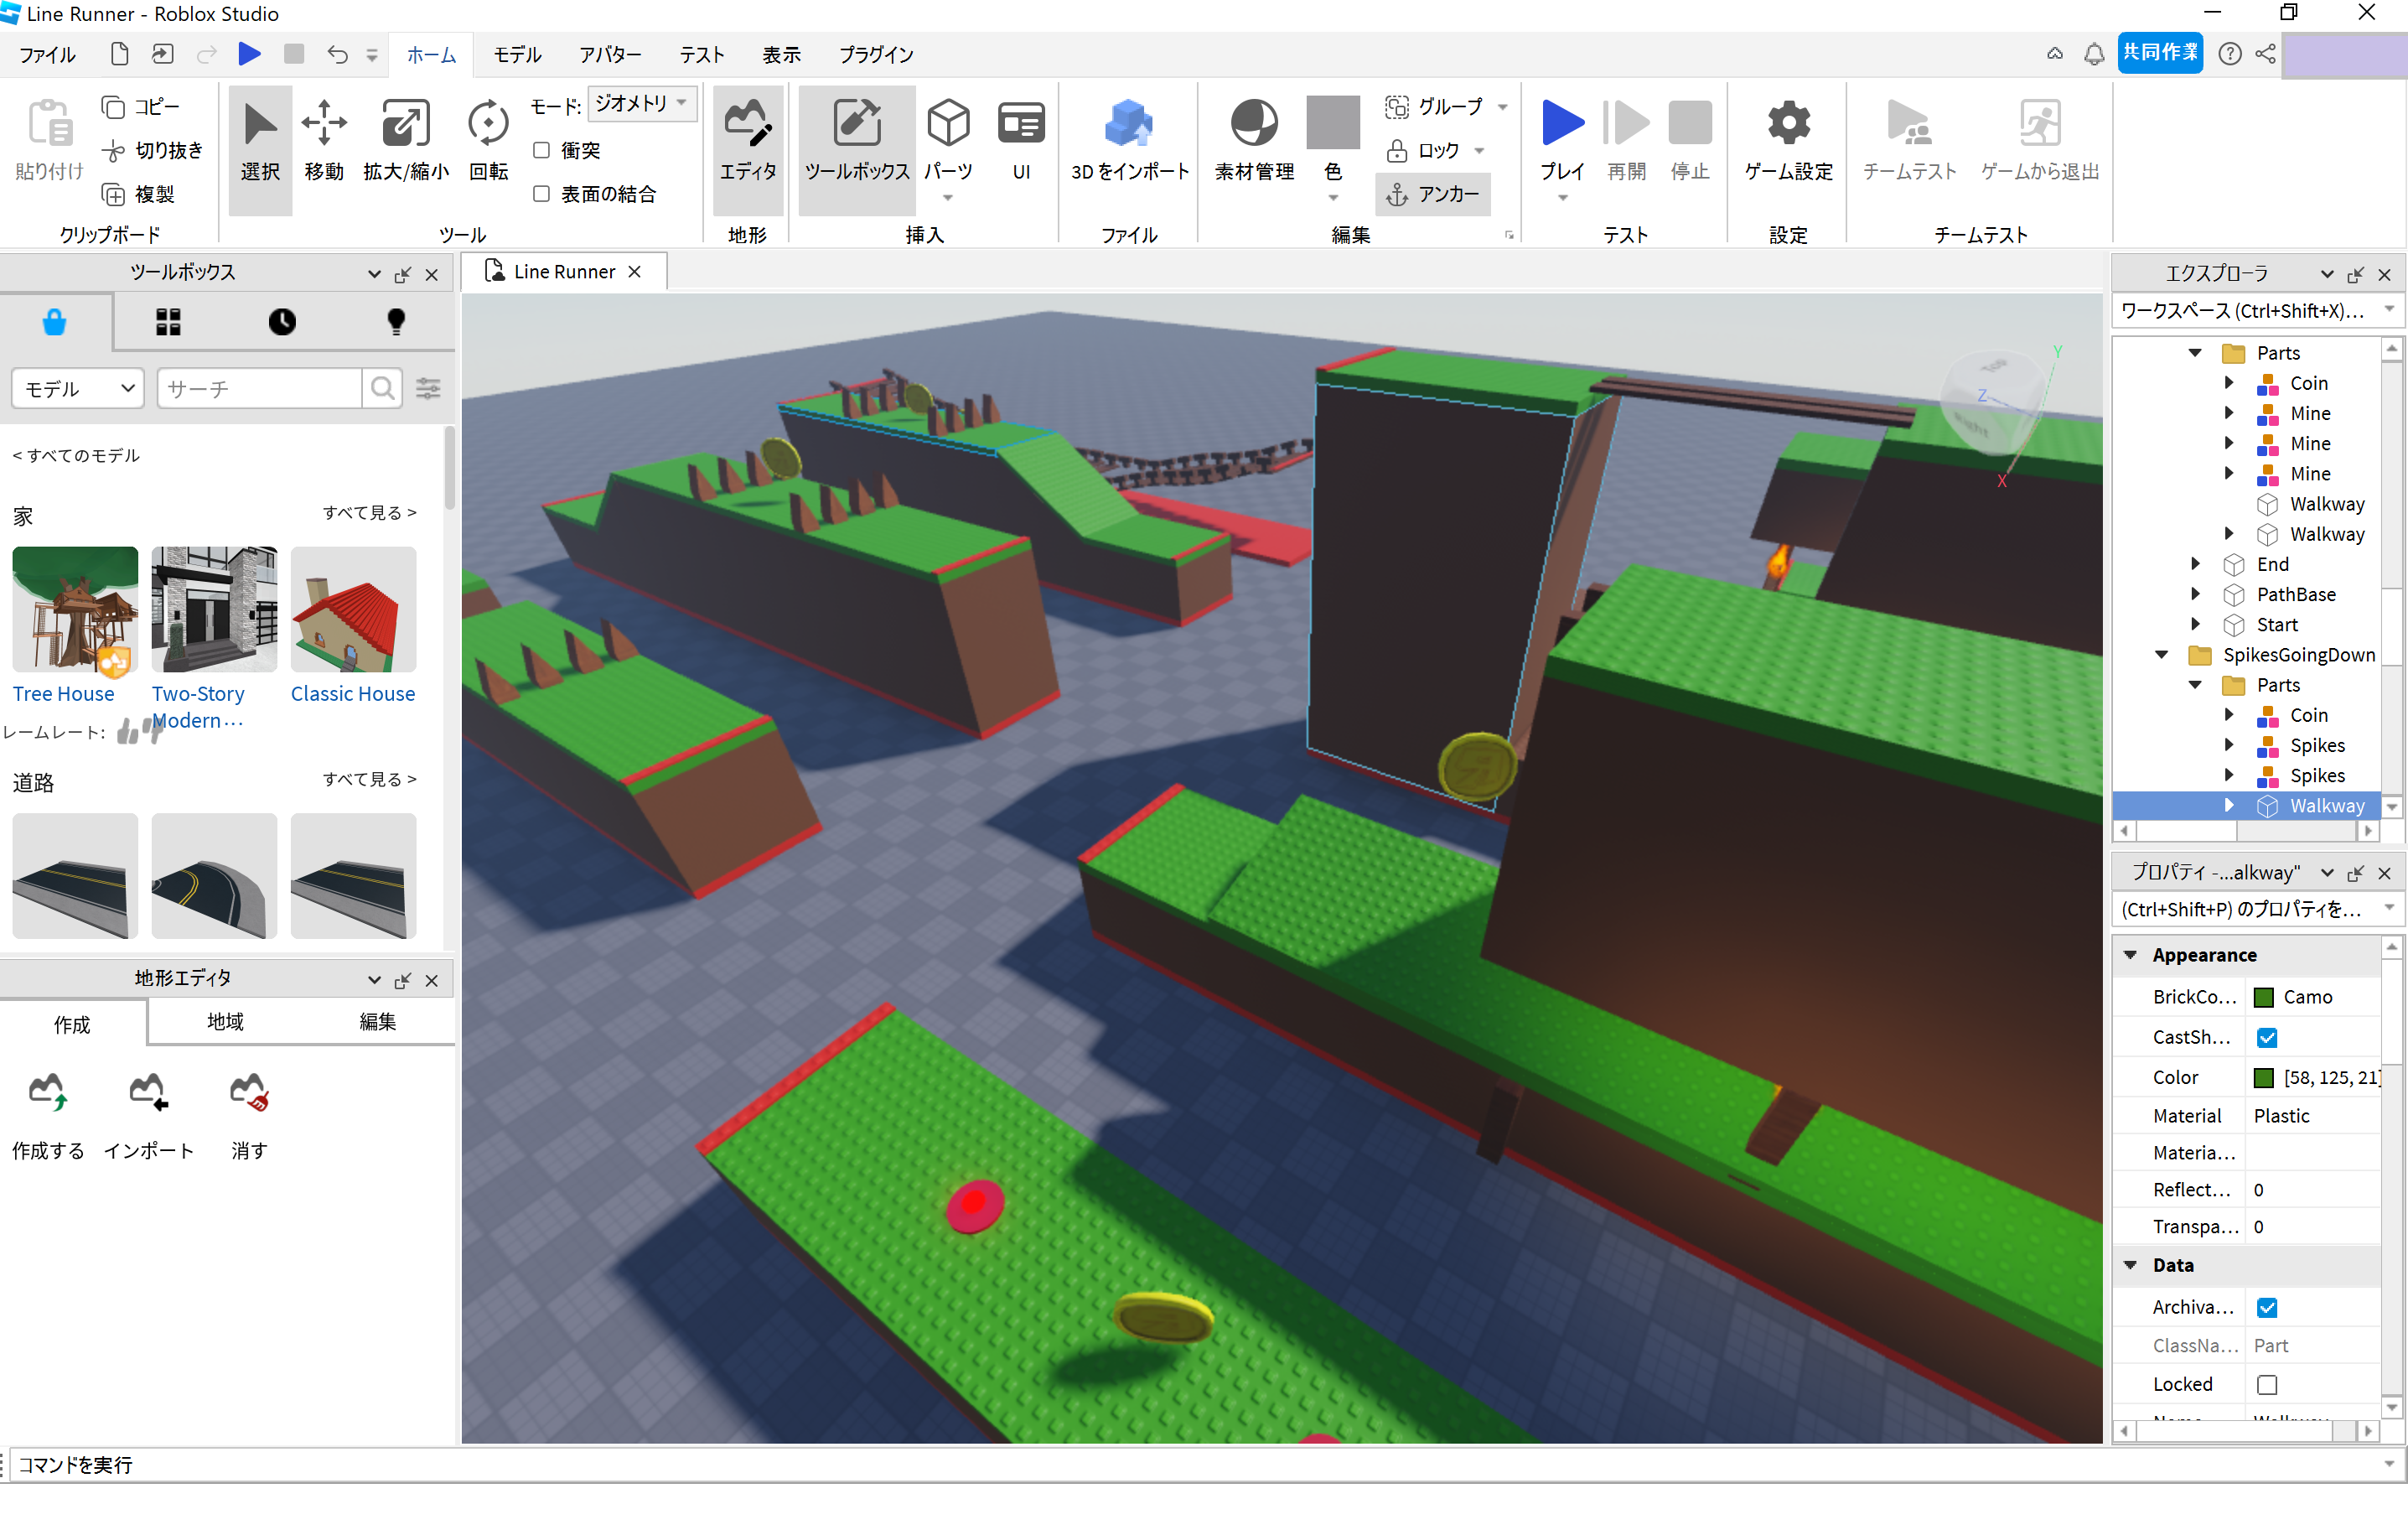The height and width of the screenshot is (1530, 2408).
Task: Click the Anchor (アンカー) button
Action: point(1432,194)
